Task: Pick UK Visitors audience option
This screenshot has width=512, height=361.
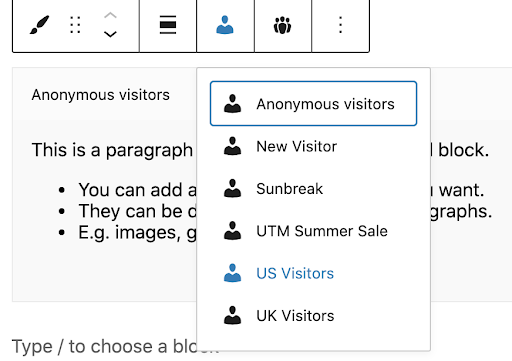Action: point(313,316)
